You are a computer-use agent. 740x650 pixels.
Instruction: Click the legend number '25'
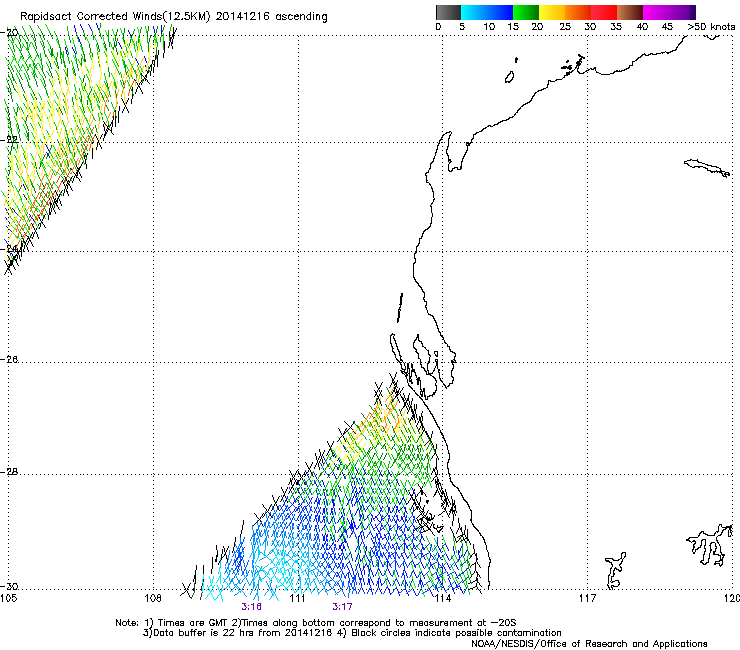(564, 27)
